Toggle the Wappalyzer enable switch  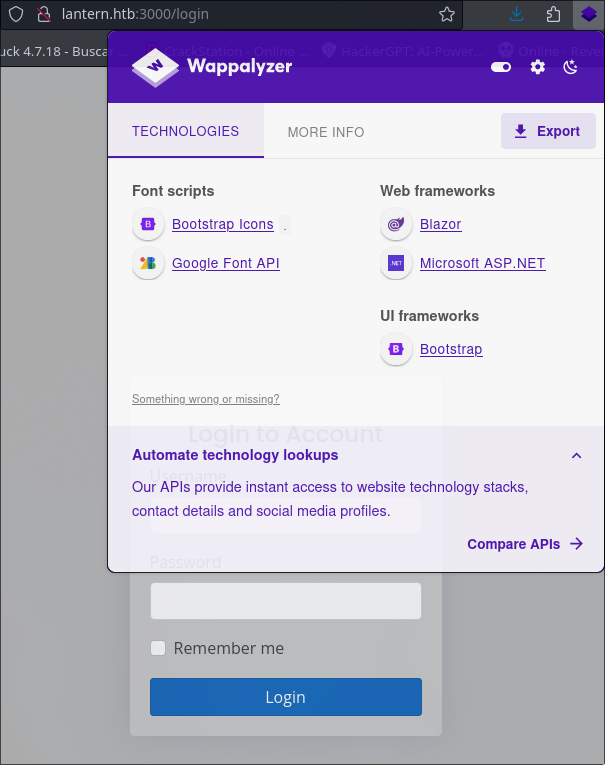pyautogui.click(x=501, y=67)
